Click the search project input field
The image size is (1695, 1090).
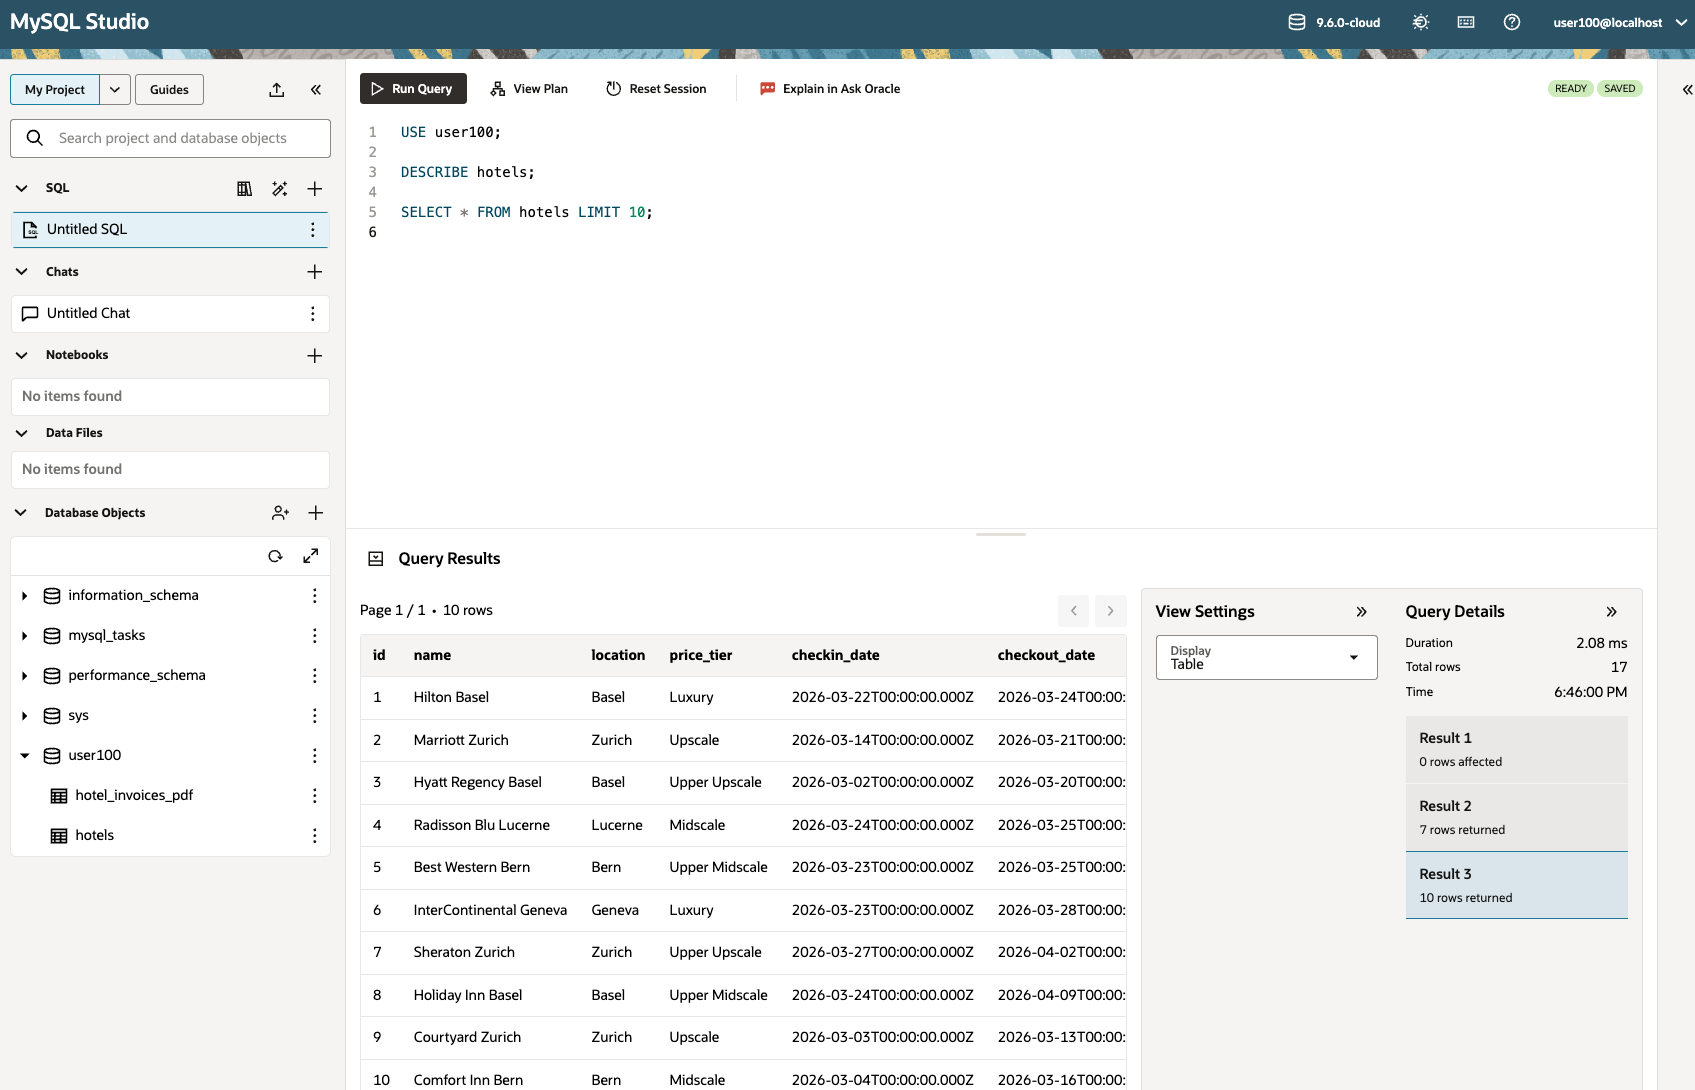[x=170, y=139]
